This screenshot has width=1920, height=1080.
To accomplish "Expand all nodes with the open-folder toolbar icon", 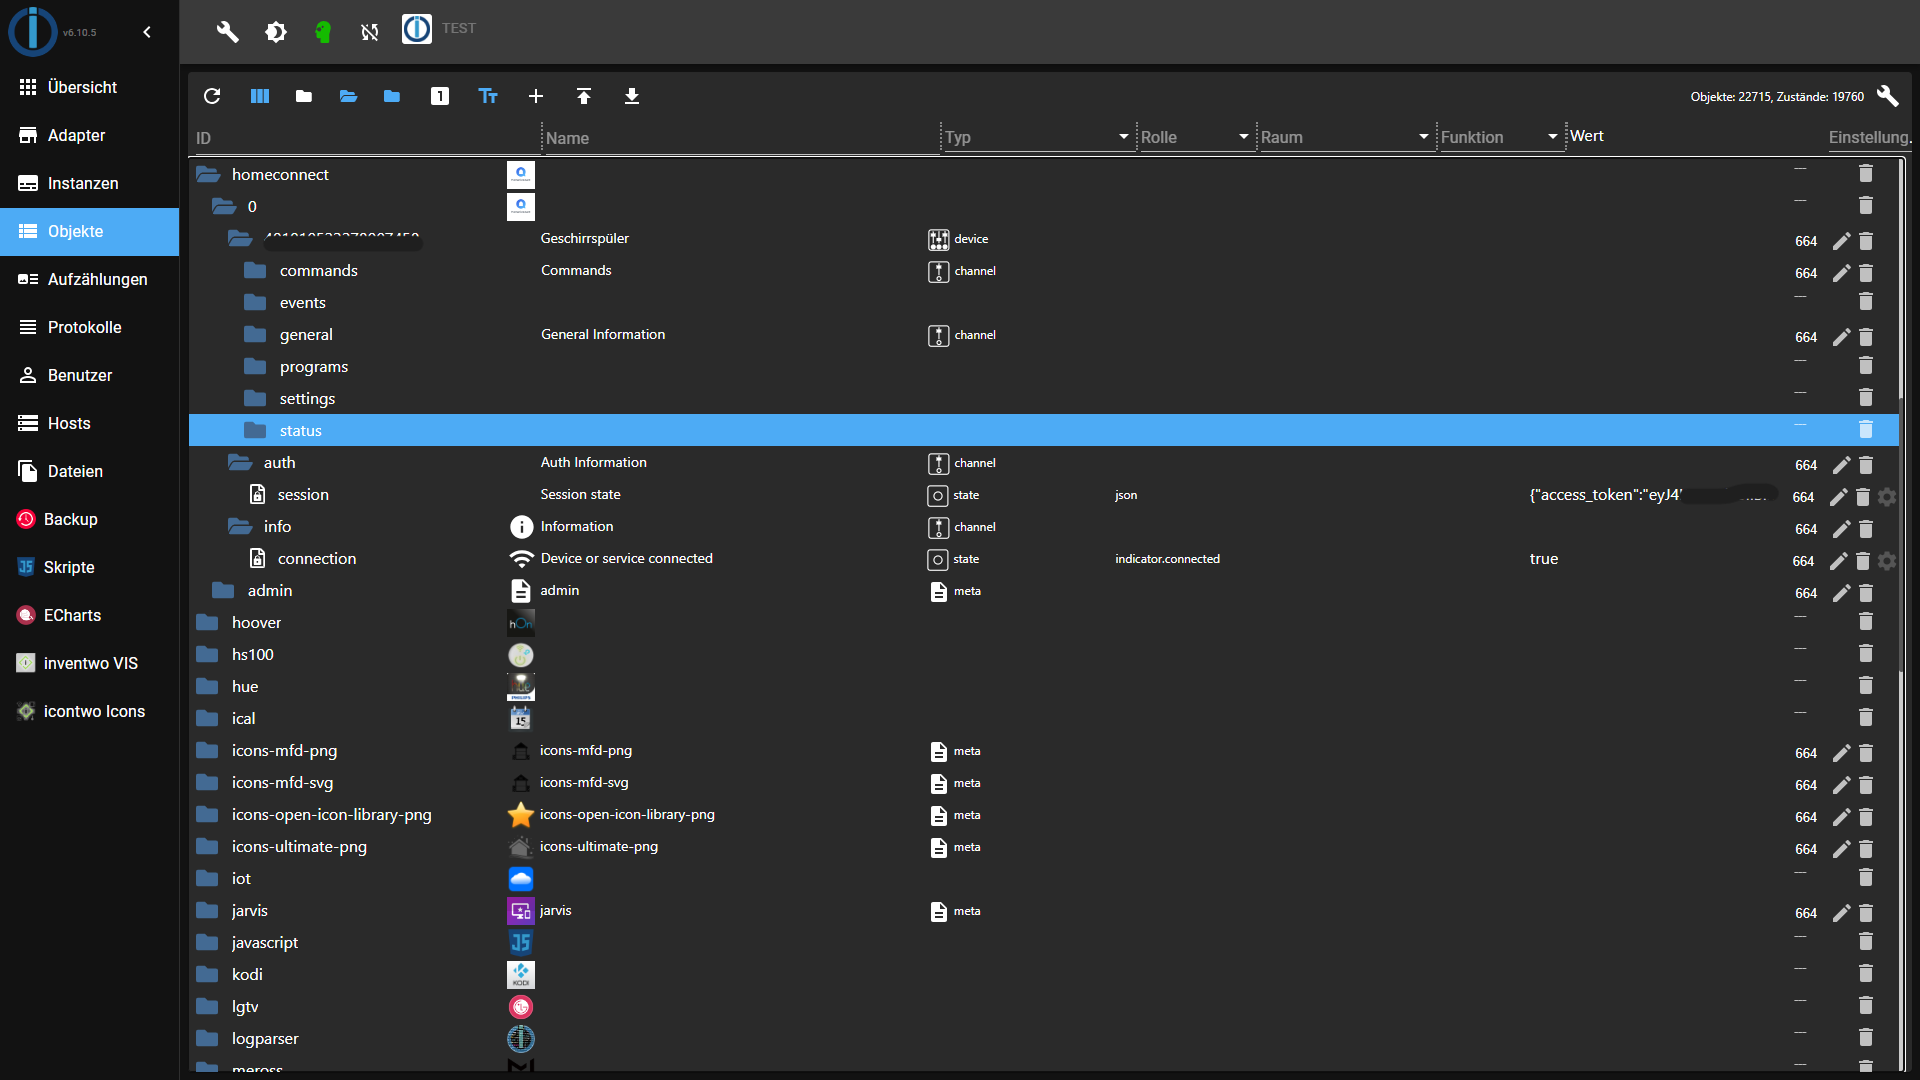I will (x=348, y=96).
